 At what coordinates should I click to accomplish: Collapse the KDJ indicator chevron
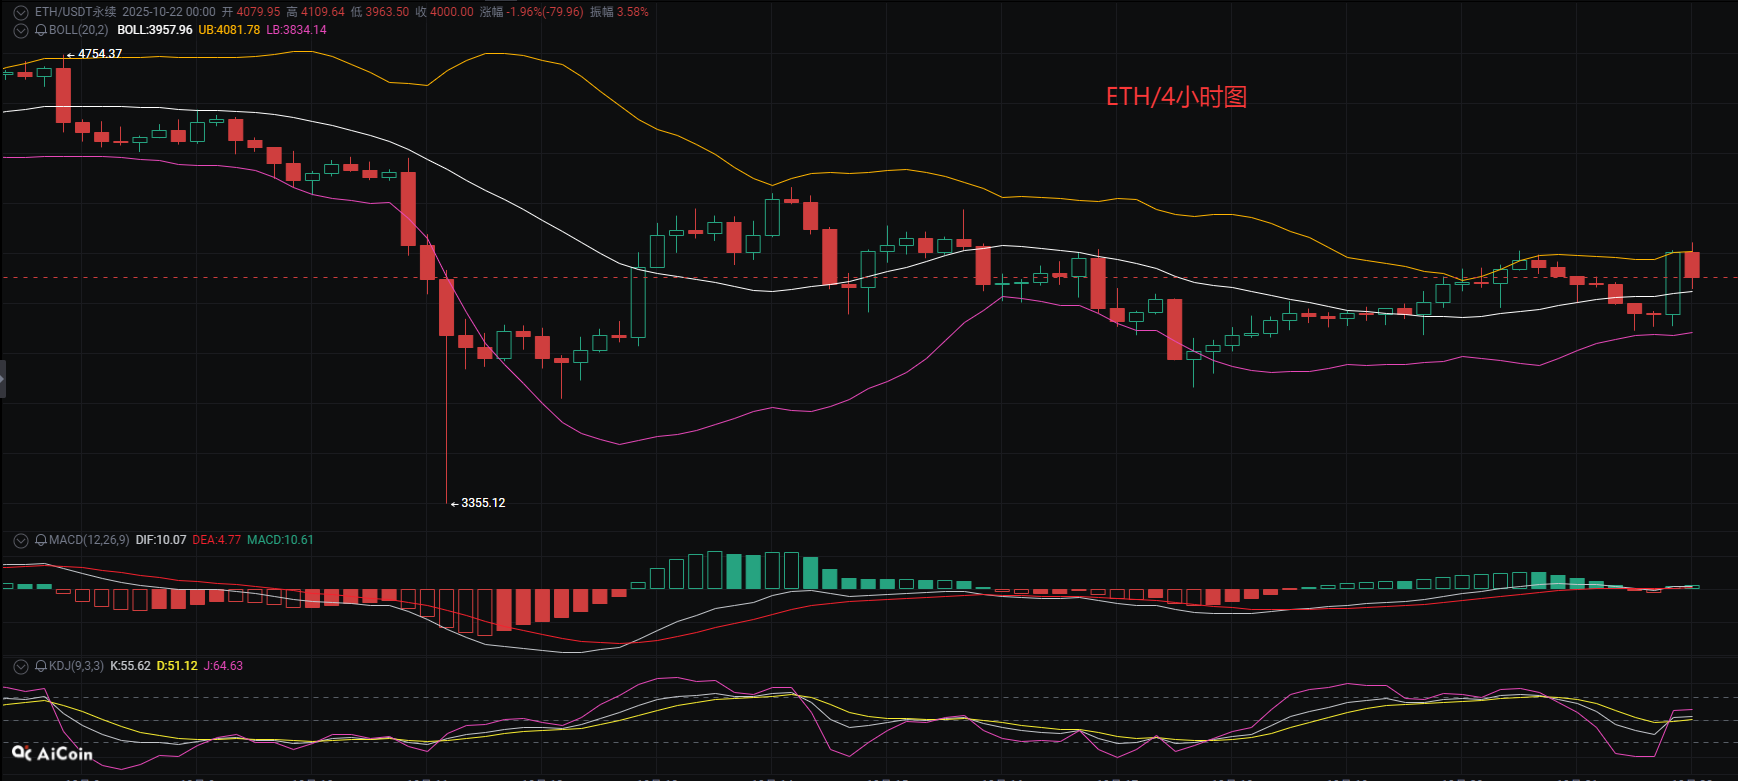(20, 666)
